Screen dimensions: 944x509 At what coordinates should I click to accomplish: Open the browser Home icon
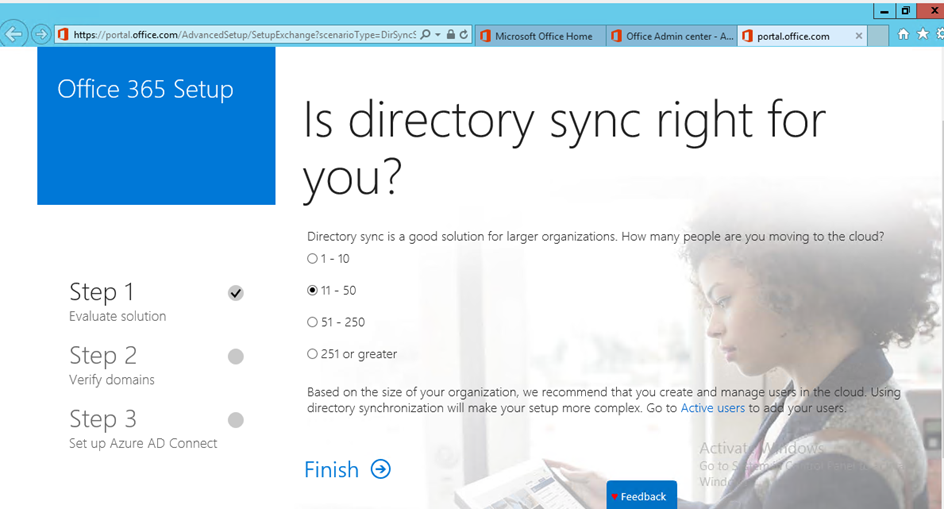pyautogui.click(x=903, y=34)
